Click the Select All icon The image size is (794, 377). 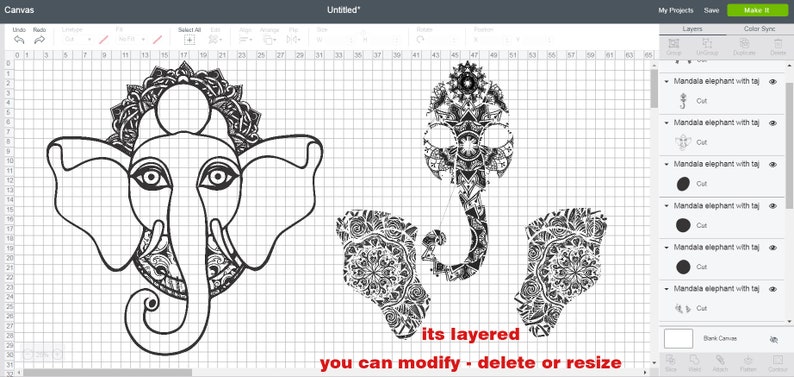point(189,39)
